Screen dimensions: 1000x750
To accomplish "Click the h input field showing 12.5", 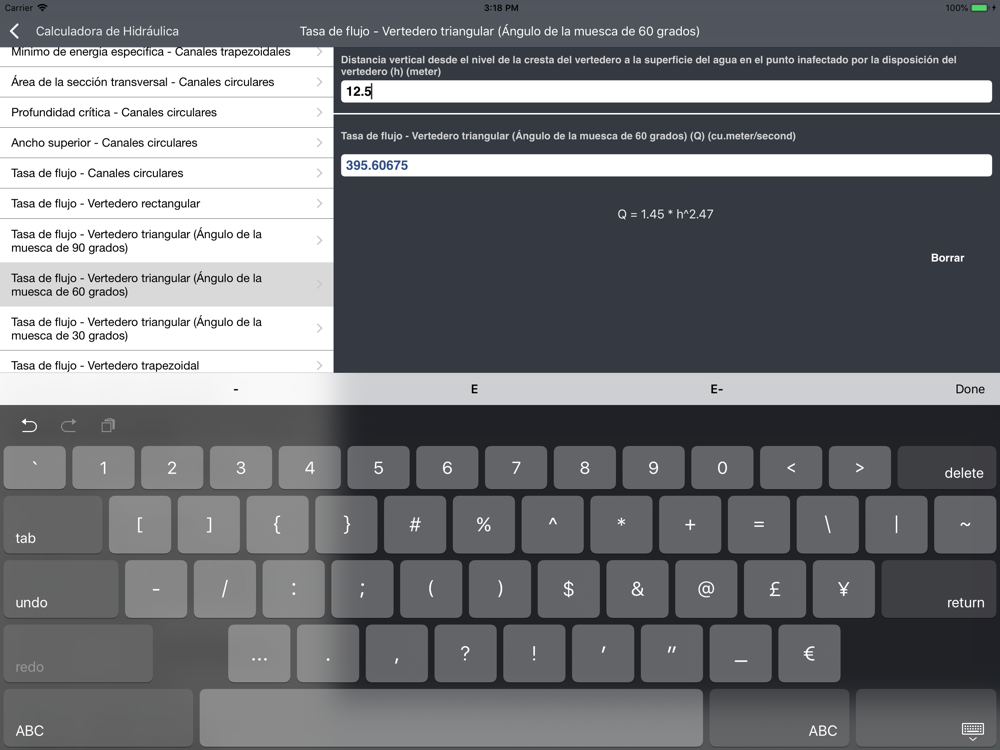I will 666,91.
